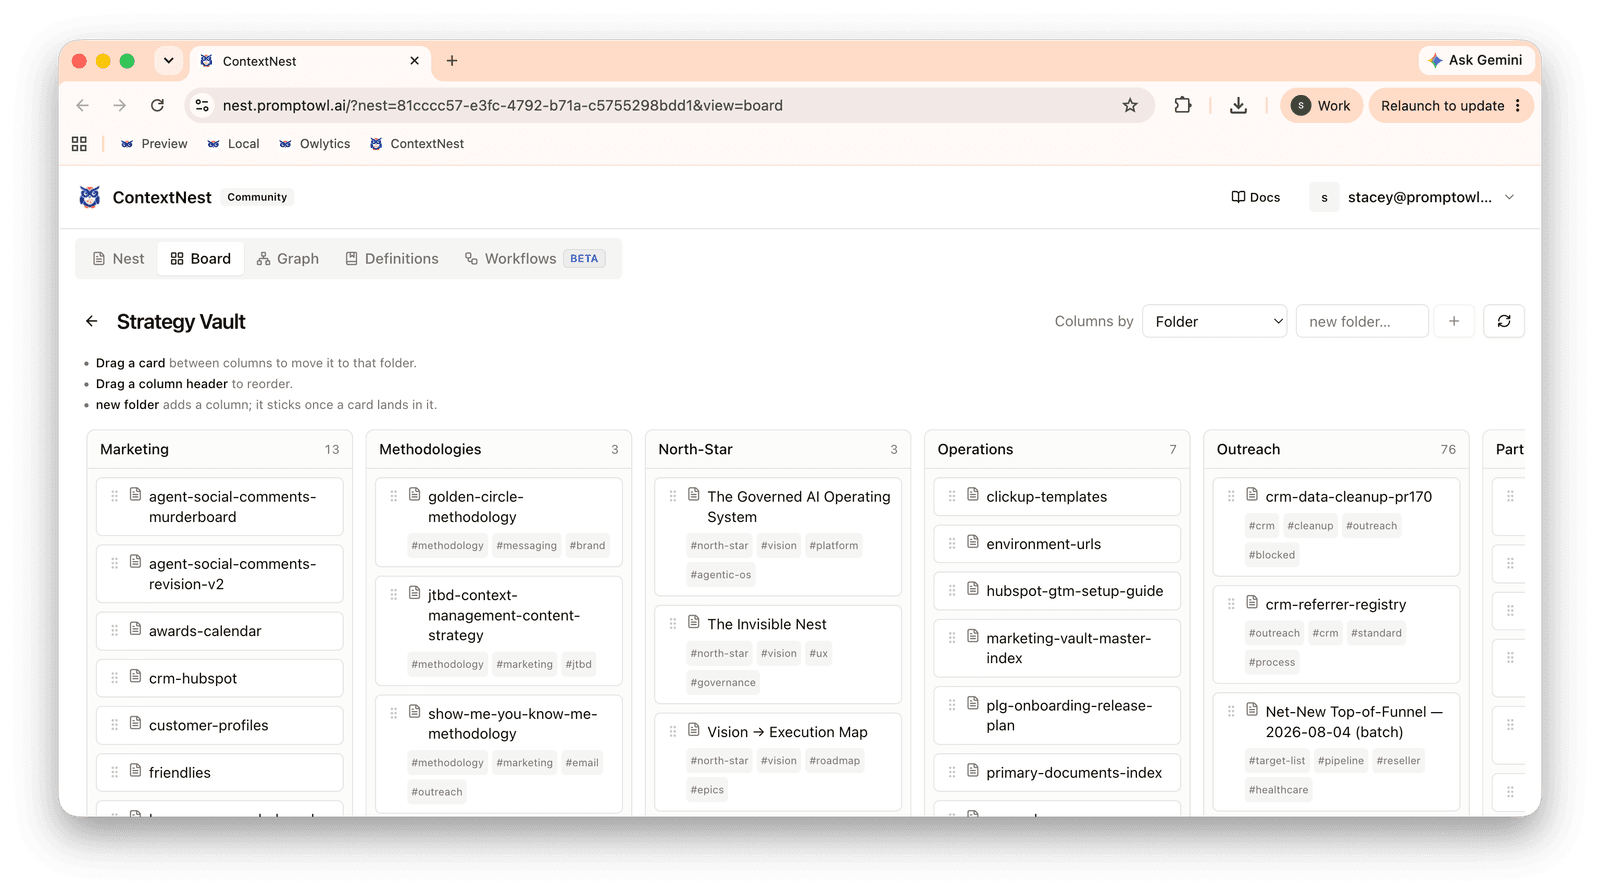Grab drag handle on crm-data-cleanup-pr170 card
Screen dimensions: 1600x894
[x=1231, y=496]
